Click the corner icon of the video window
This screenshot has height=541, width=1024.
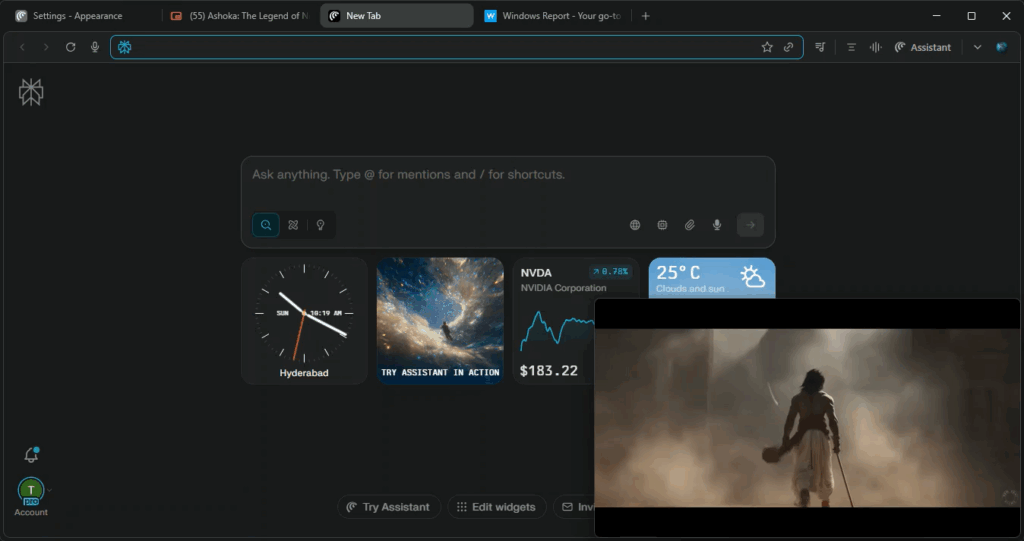click(1010, 497)
